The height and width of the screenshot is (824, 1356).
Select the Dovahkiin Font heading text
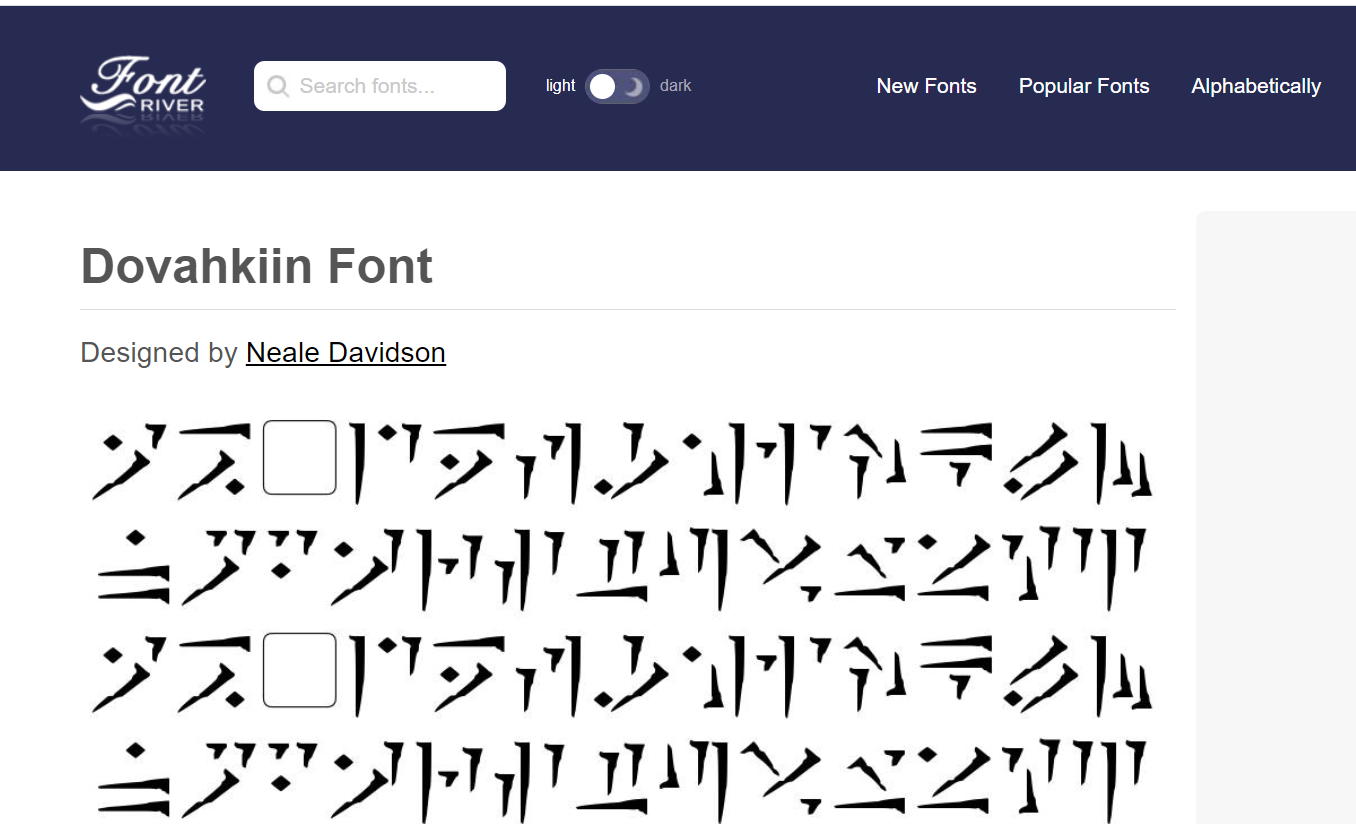pyautogui.click(x=257, y=266)
